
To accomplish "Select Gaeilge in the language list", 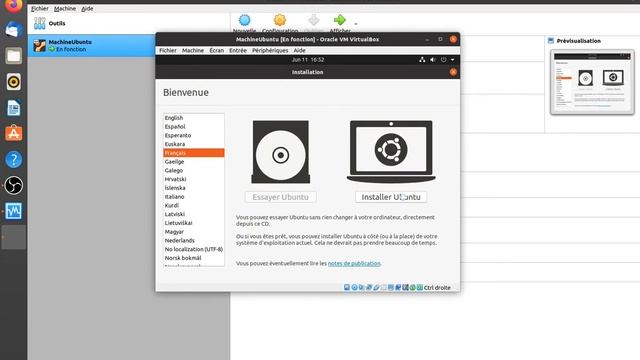I will (193, 162).
